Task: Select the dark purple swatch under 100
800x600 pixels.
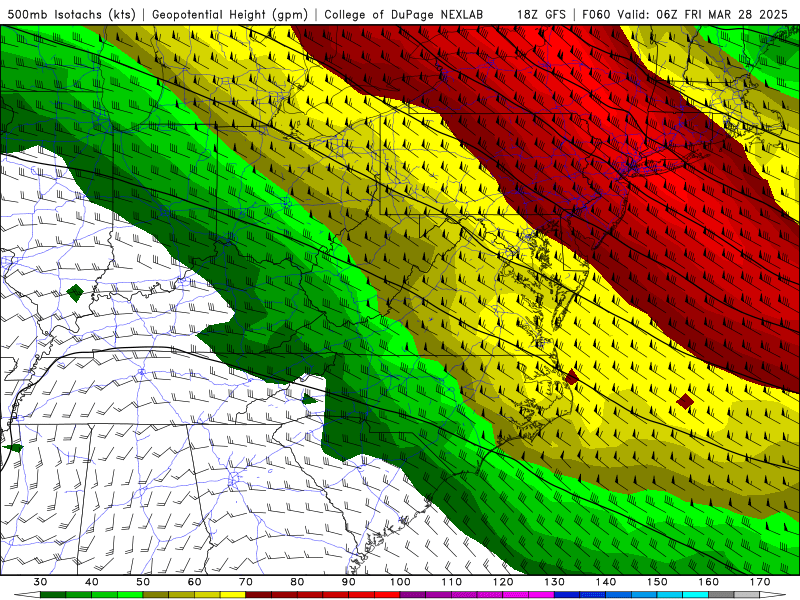Action: pyautogui.click(x=413, y=596)
